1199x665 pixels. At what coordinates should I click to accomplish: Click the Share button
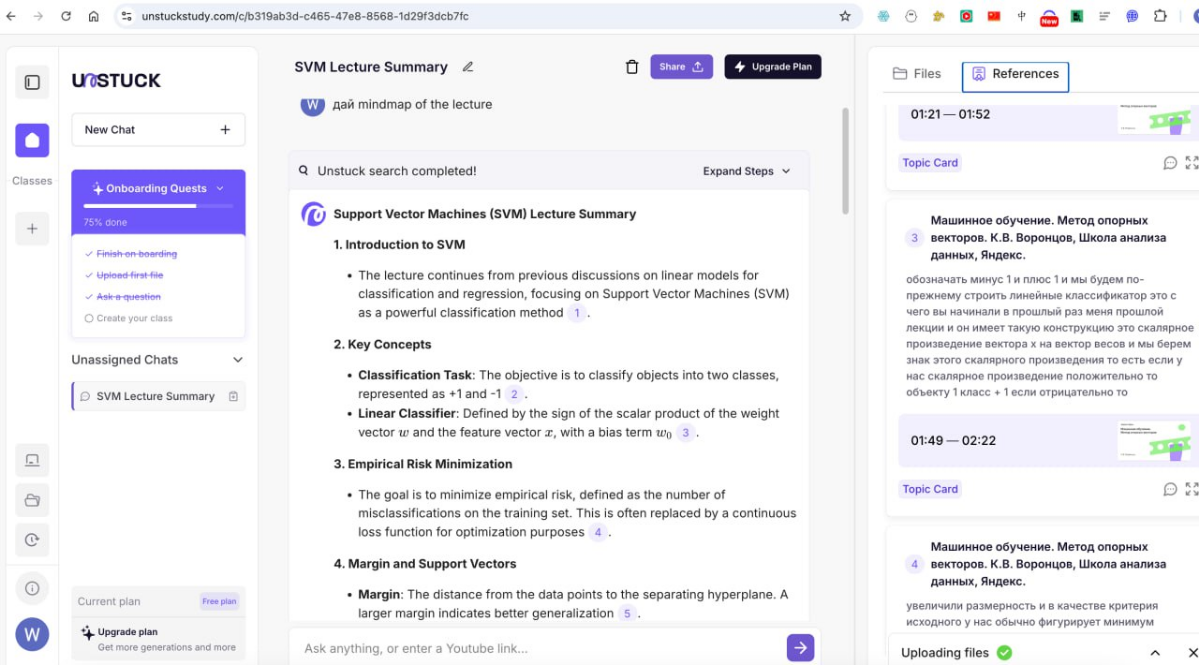pos(681,67)
